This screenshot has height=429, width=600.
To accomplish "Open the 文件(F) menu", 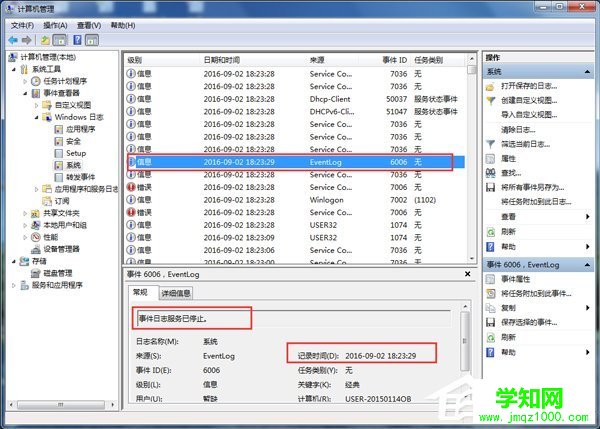I will point(22,25).
